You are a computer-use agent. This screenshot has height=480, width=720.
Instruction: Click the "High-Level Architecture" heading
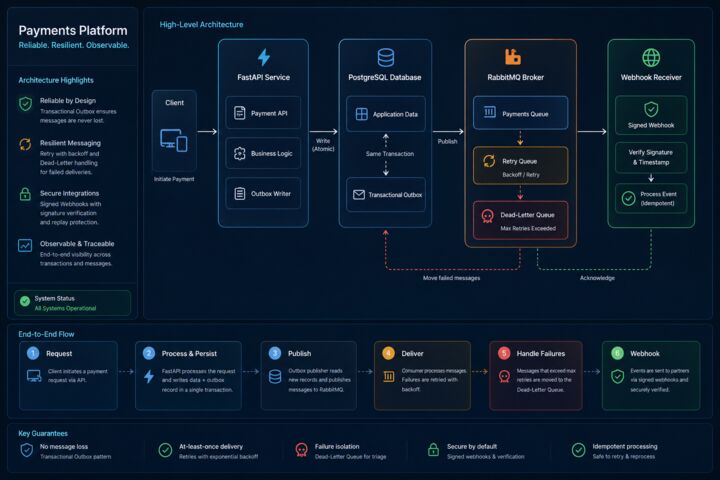[201, 24]
